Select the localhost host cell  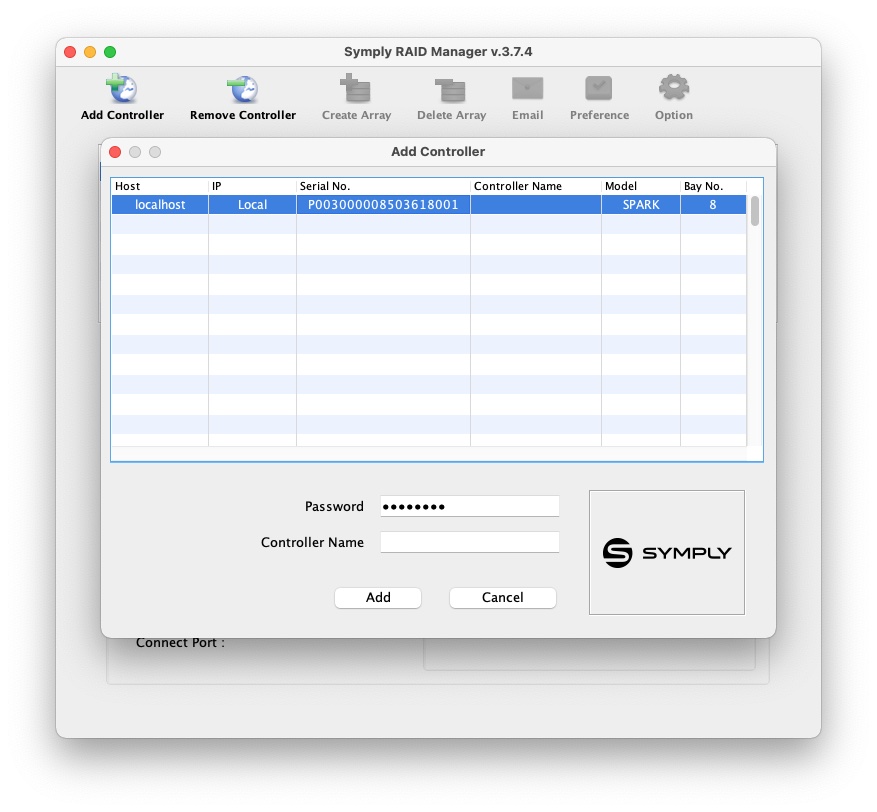point(160,205)
